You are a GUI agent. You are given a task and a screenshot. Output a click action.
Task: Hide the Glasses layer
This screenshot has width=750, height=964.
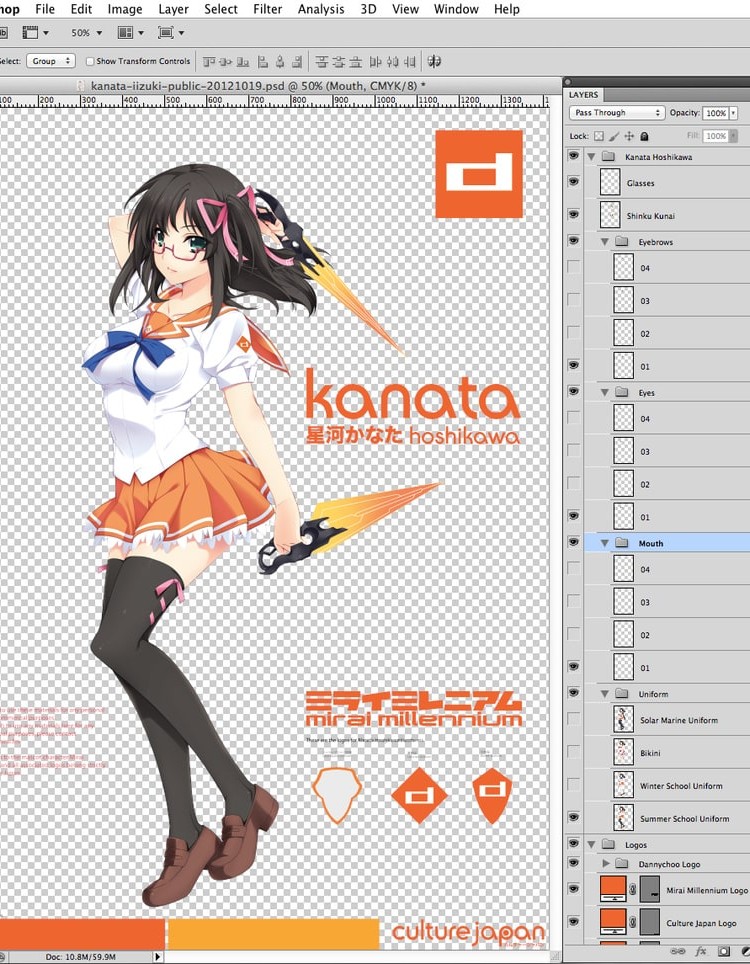pos(574,182)
